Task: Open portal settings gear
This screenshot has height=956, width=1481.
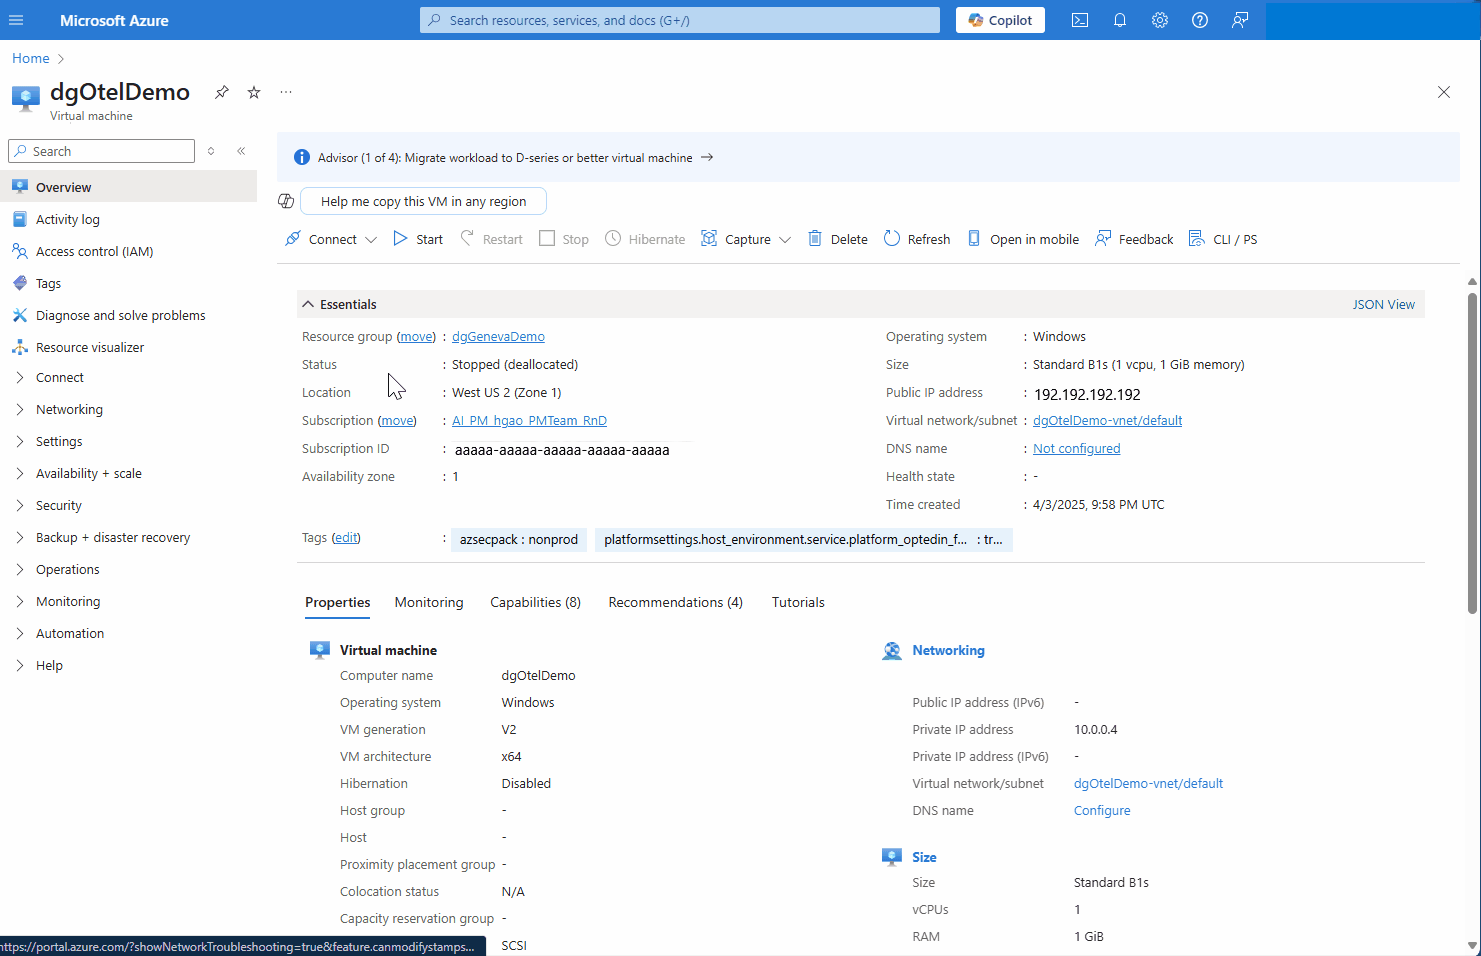Action: (1160, 20)
